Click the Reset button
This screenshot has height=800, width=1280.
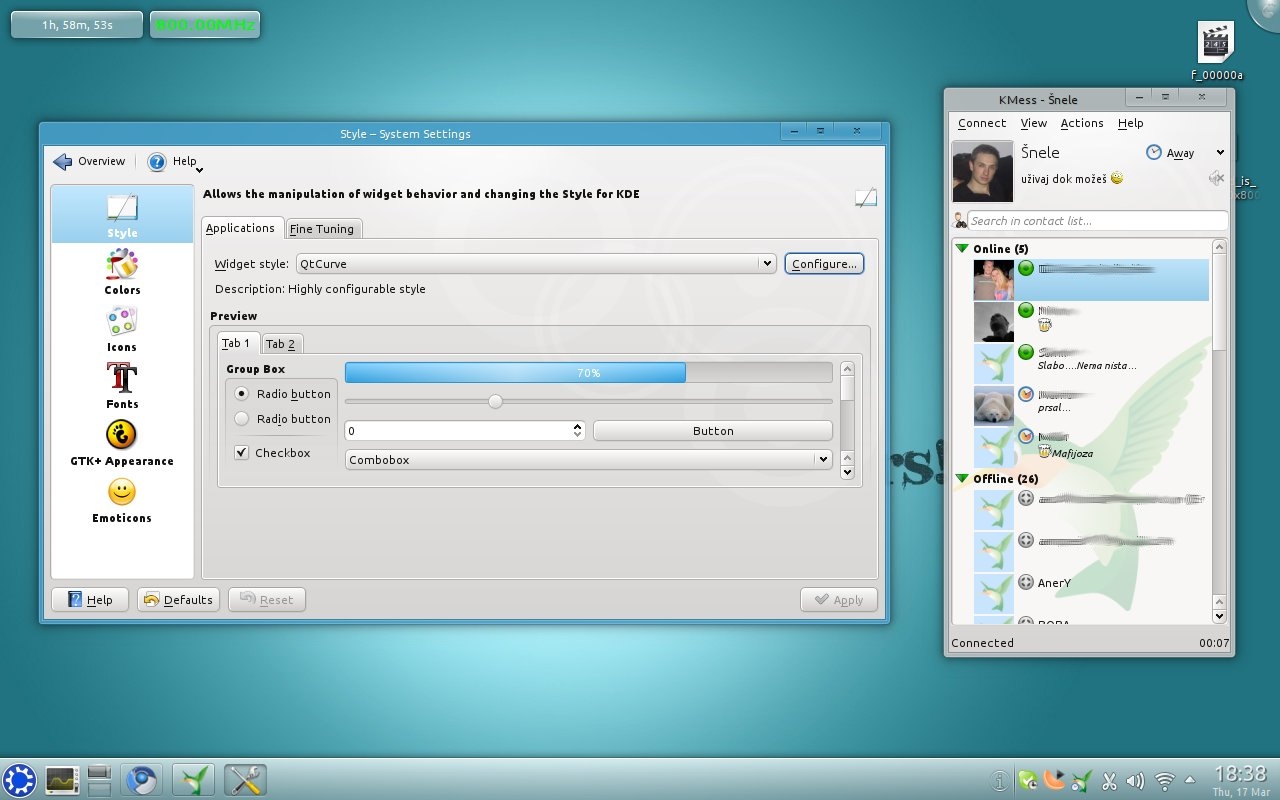(267, 600)
